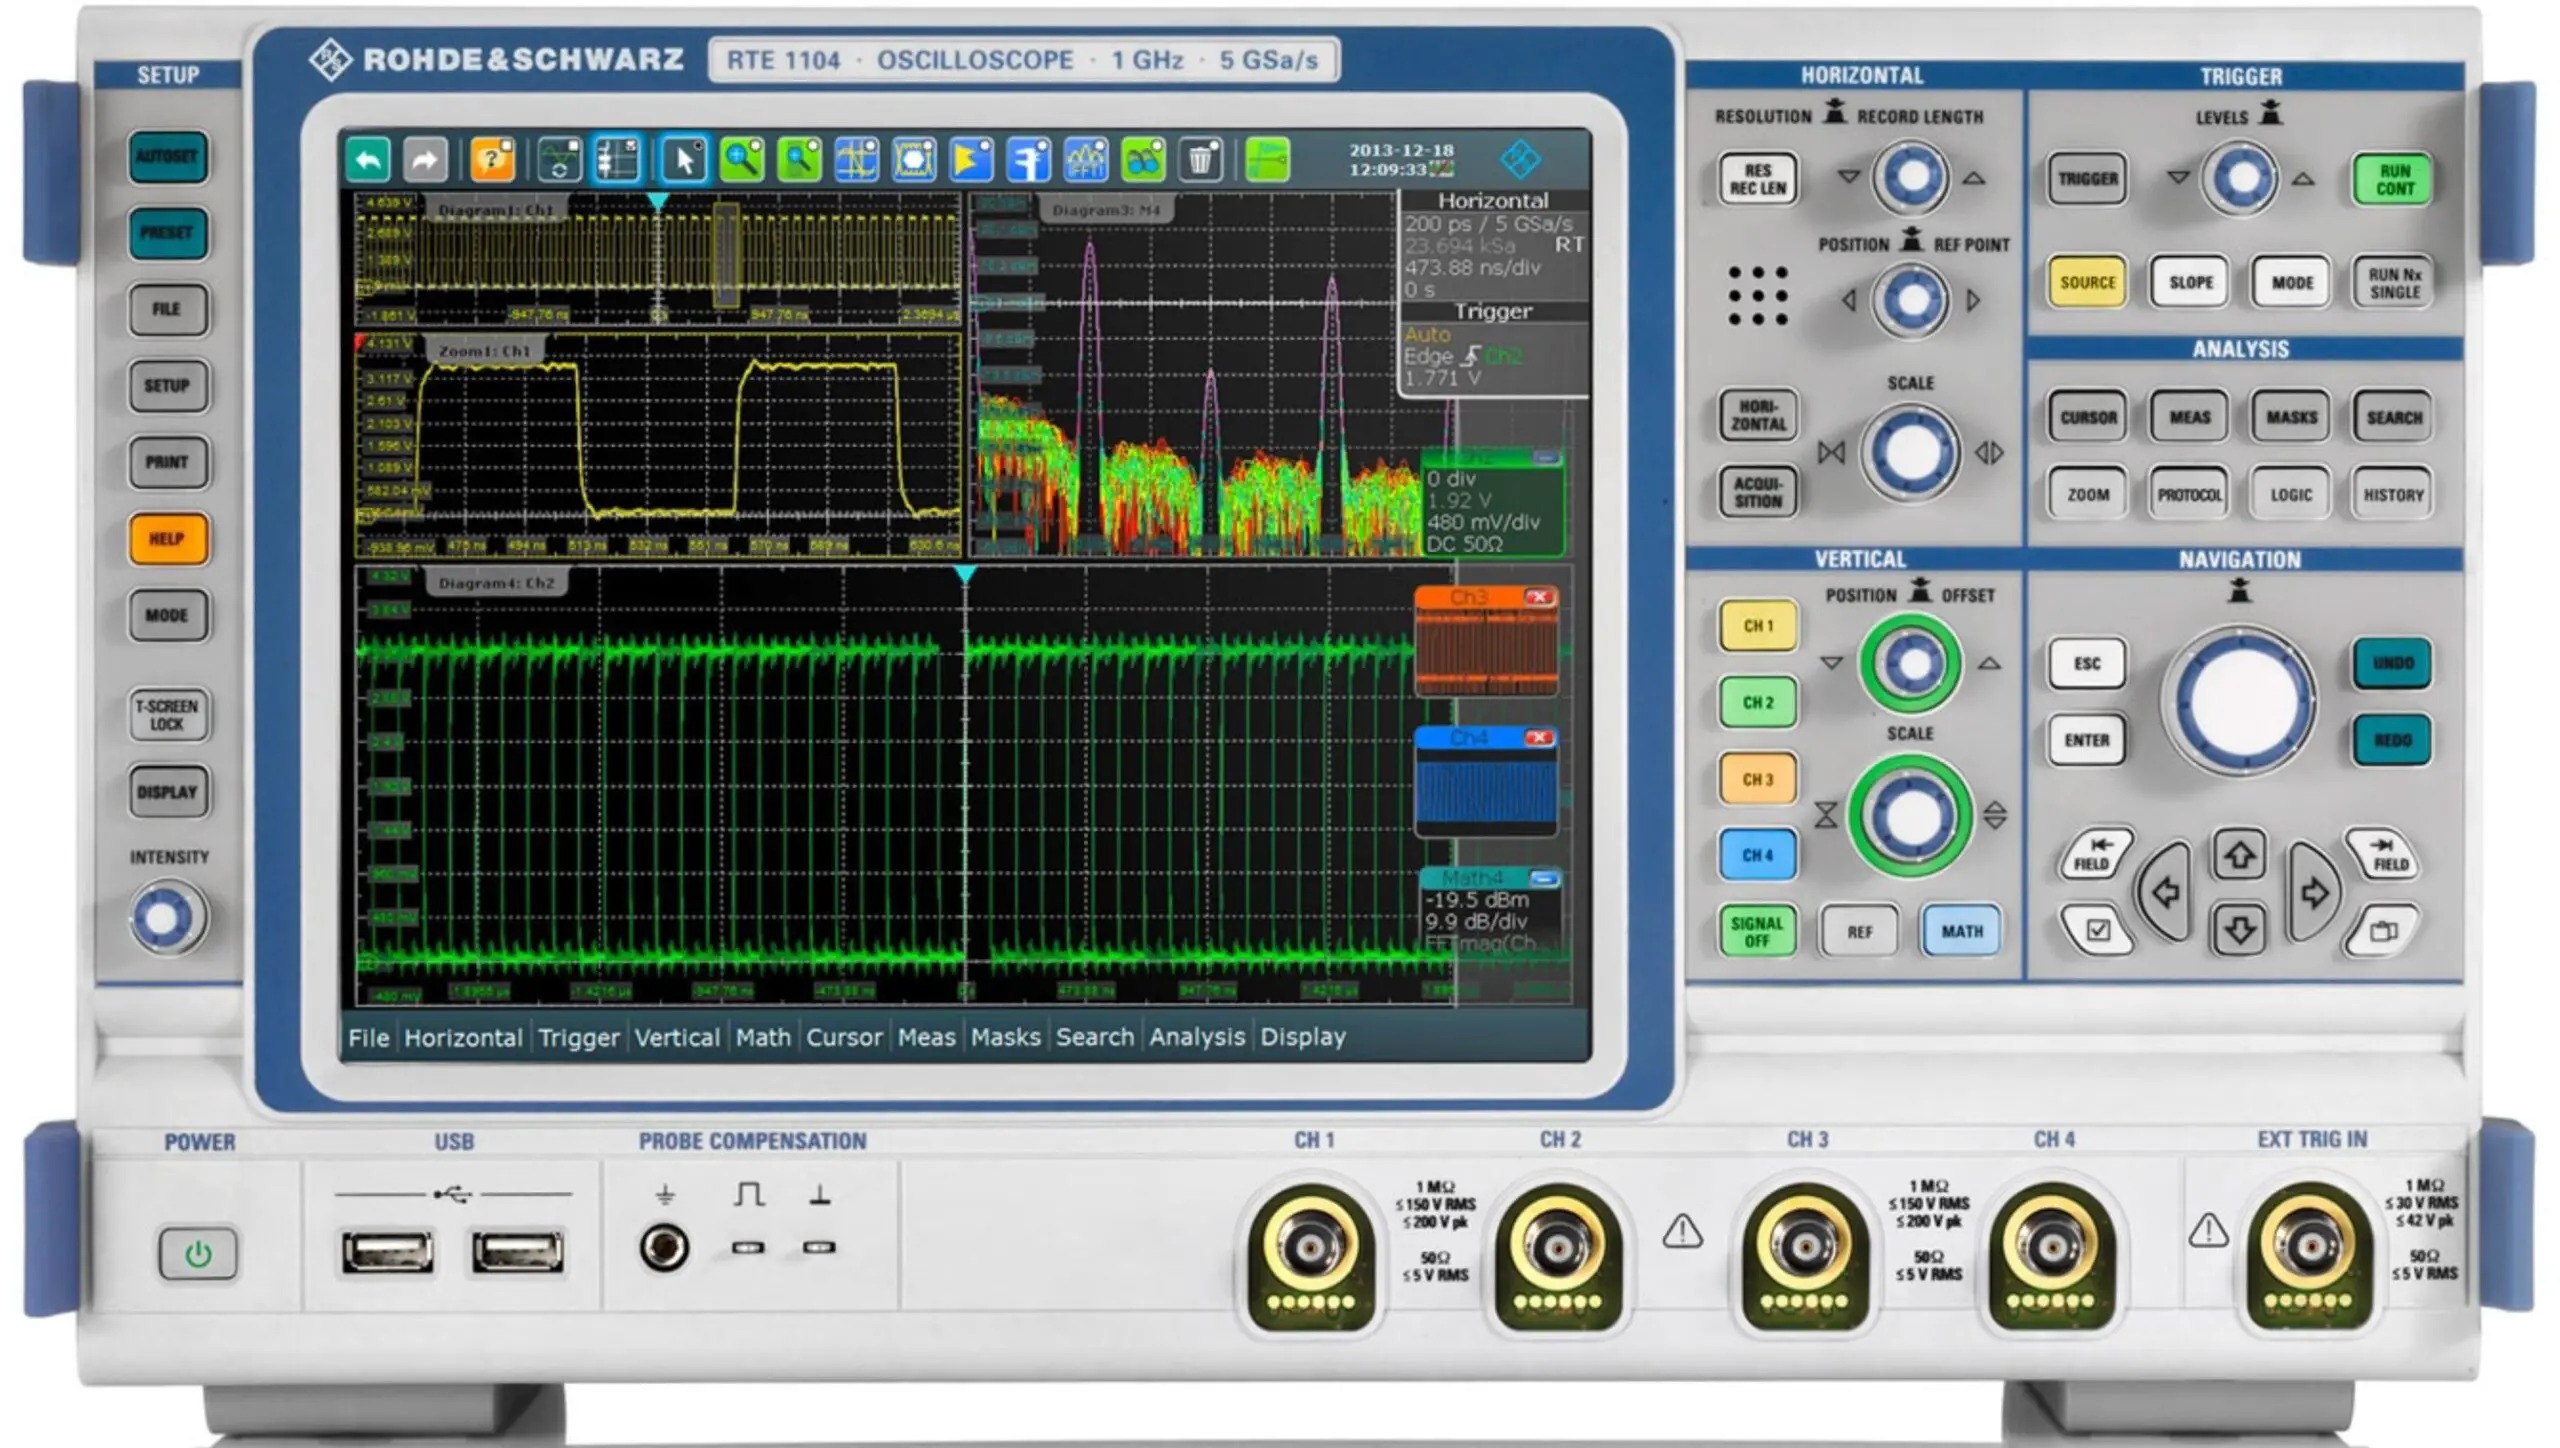
Task: Close the Ch3 signal box via red X
Action: 1540,596
